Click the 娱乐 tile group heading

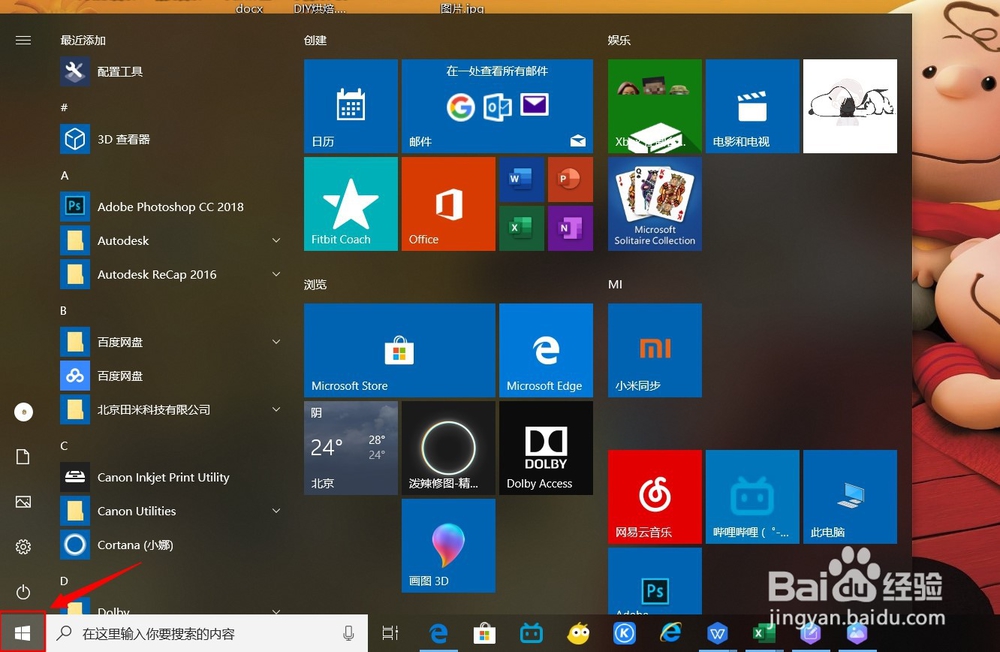(619, 40)
